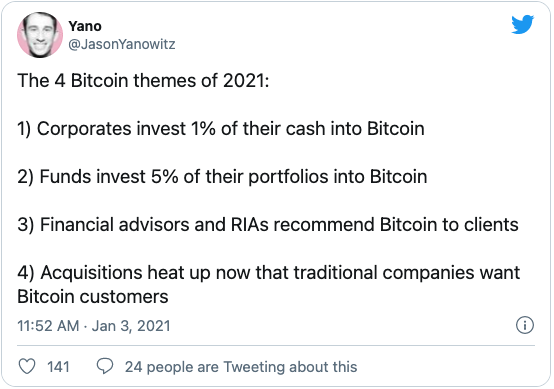This screenshot has height=389, width=554.
Task: Click the heading 'The 4 Bitcoin themes of 2021'
Action: (143, 81)
